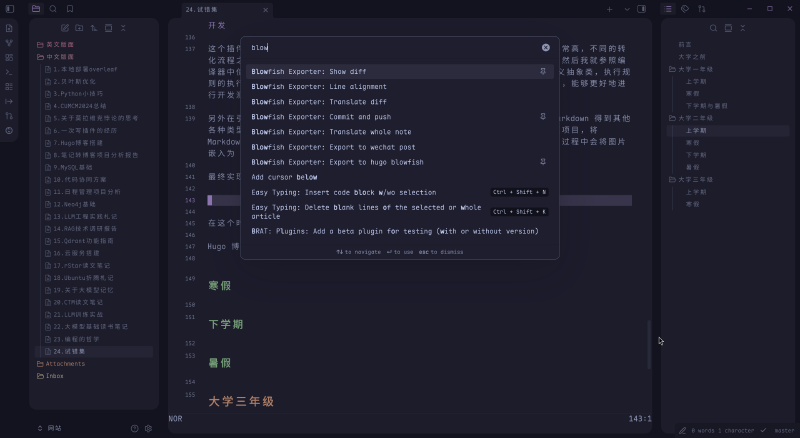Create a new folder via the folder icon
800x438 pixels.
(x=80, y=28)
